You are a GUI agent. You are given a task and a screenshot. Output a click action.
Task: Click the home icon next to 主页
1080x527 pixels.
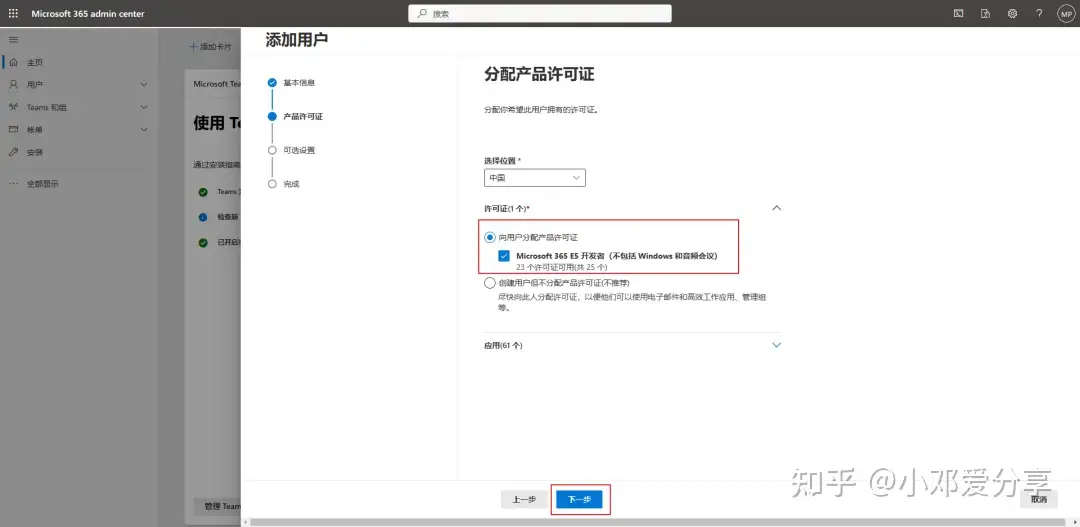[x=13, y=62]
